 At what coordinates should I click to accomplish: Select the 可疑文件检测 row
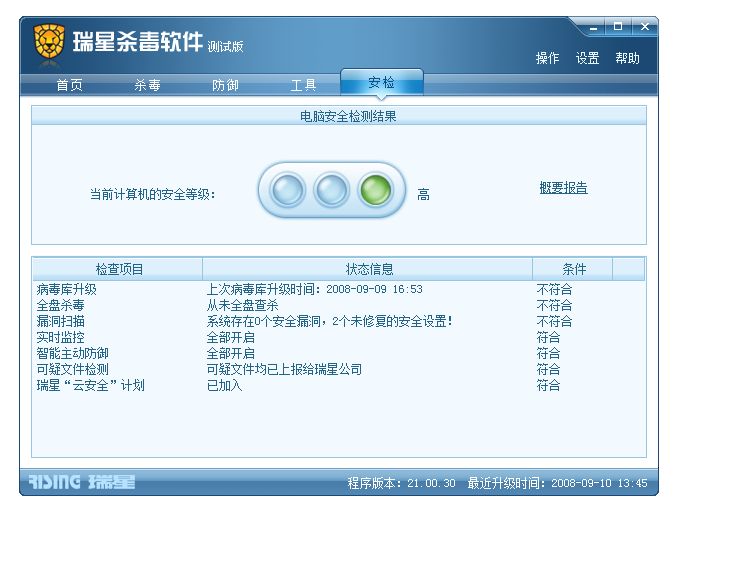pos(338,370)
